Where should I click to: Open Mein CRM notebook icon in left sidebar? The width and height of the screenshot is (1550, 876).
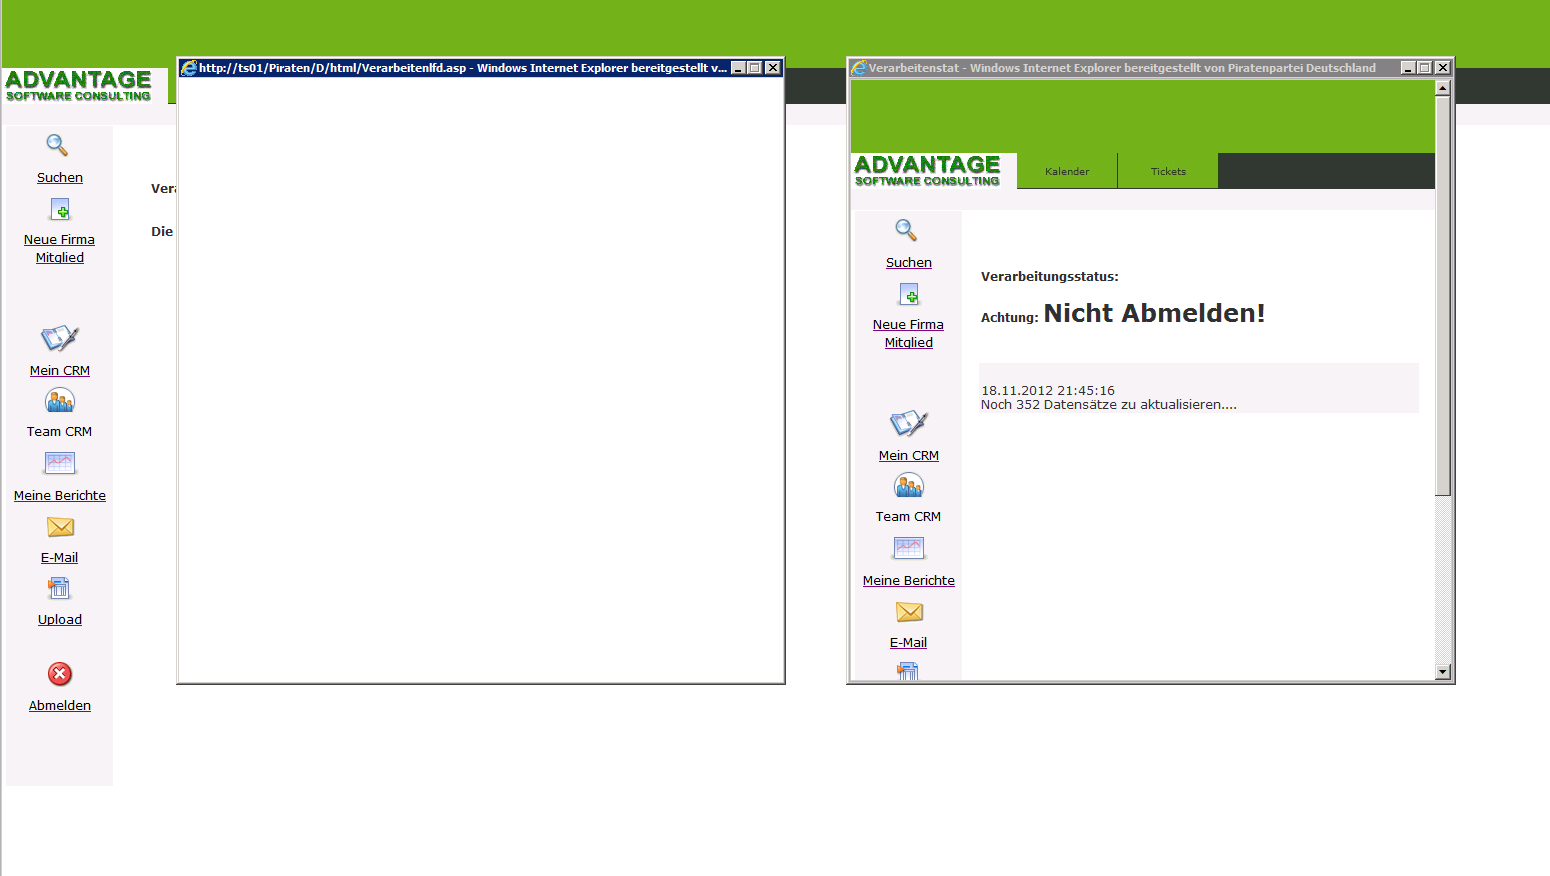point(60,338)
